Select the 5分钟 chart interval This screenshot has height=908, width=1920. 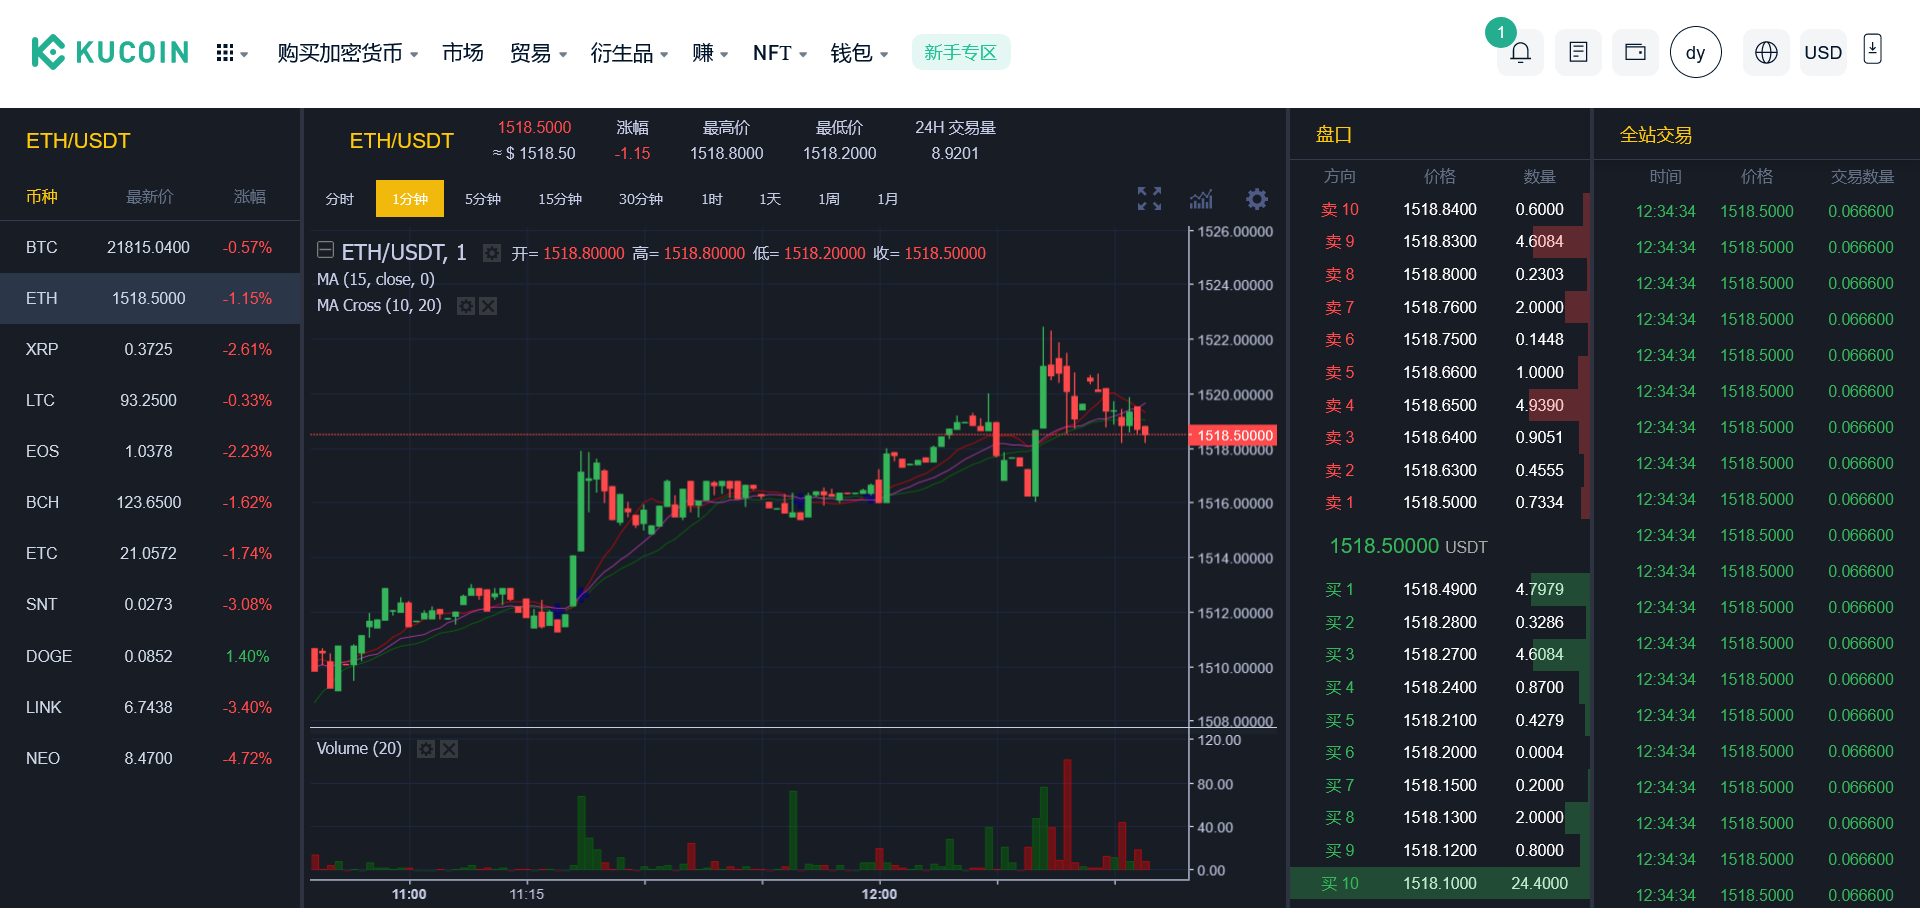(x=482, y=199)
